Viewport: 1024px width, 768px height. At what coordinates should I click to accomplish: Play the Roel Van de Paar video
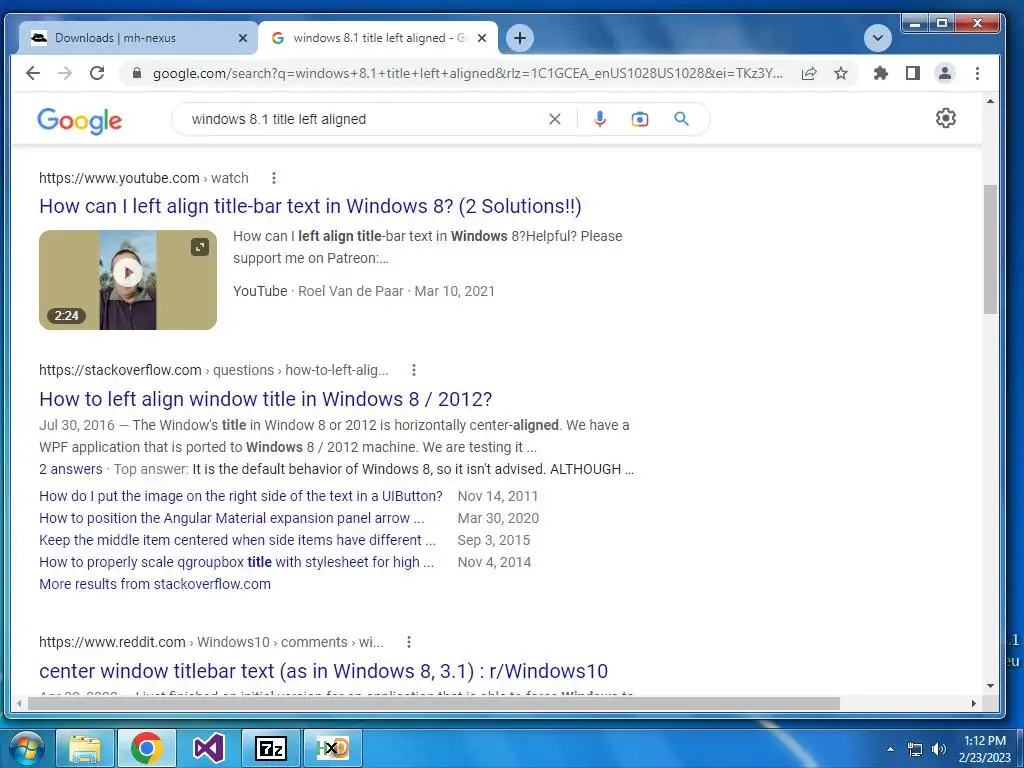point(128,272)
